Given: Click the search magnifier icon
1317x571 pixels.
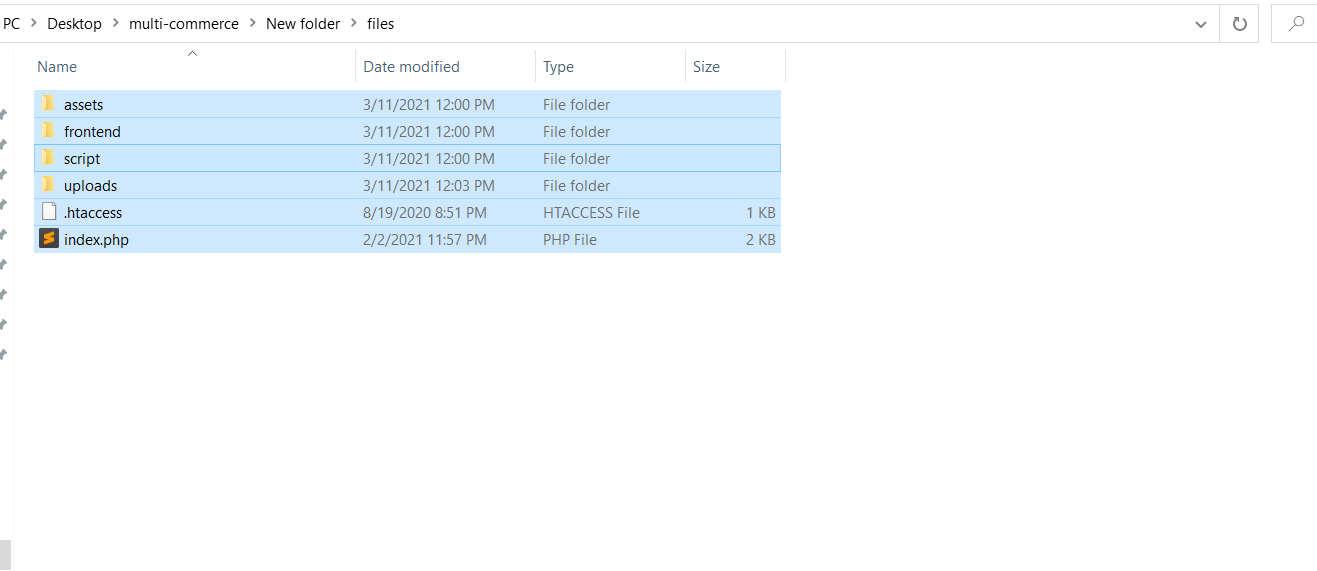Looking at the screenshot, I should (1296, 24).
